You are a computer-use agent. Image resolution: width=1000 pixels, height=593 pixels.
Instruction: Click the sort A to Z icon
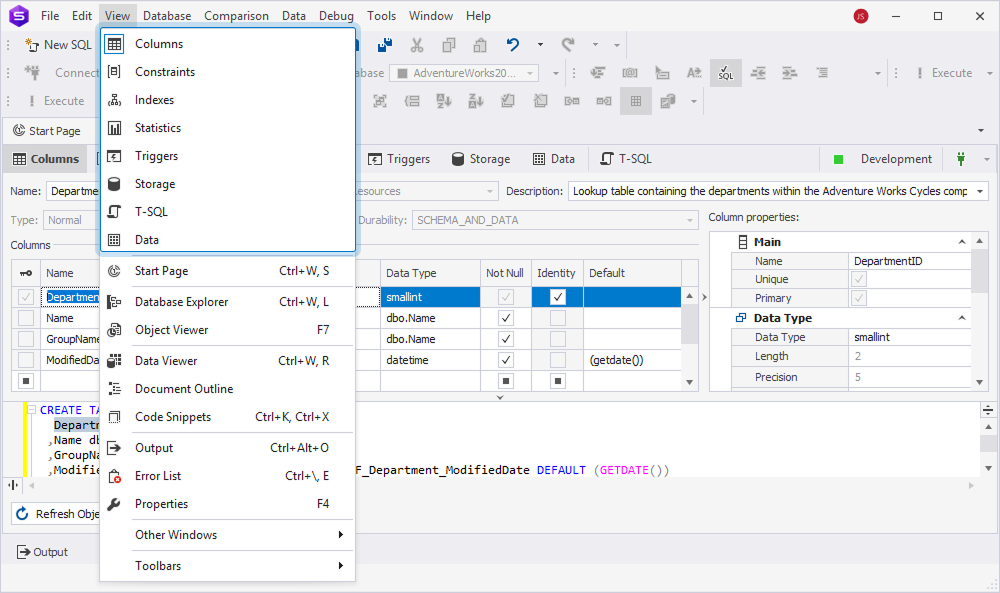[x=444, y=101]
